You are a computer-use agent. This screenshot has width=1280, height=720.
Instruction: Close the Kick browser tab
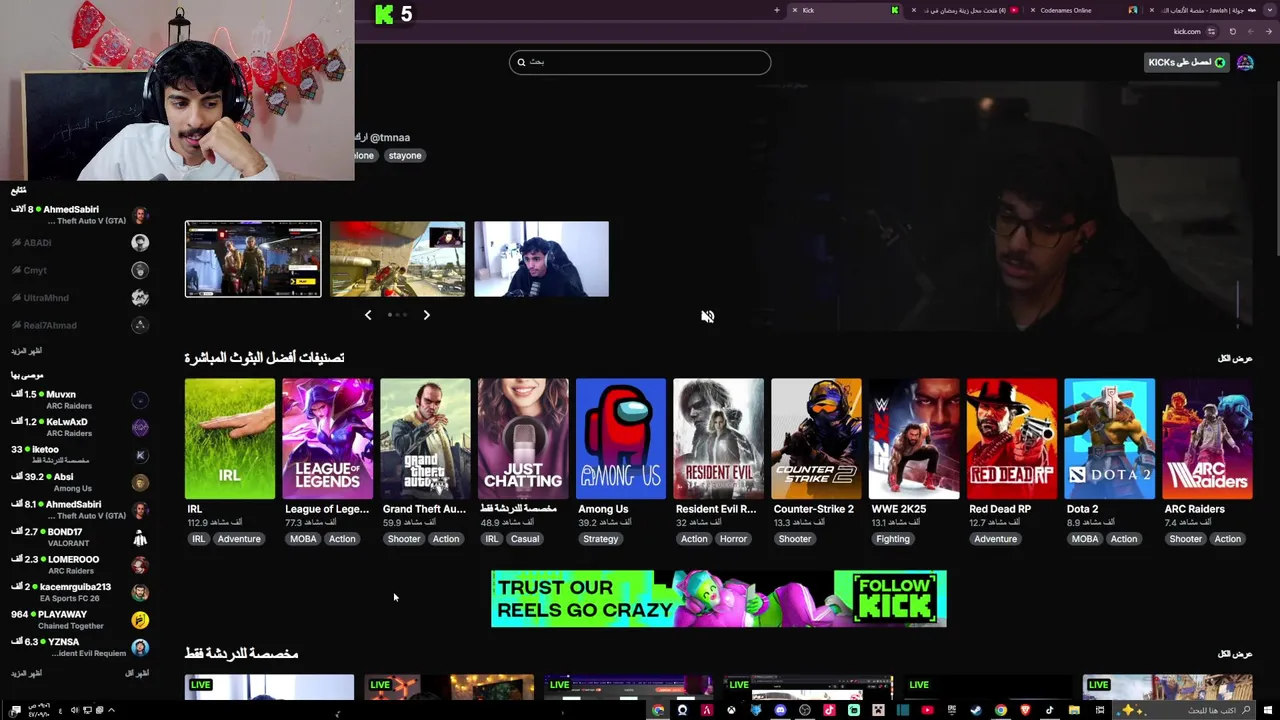tap(795, 10)
